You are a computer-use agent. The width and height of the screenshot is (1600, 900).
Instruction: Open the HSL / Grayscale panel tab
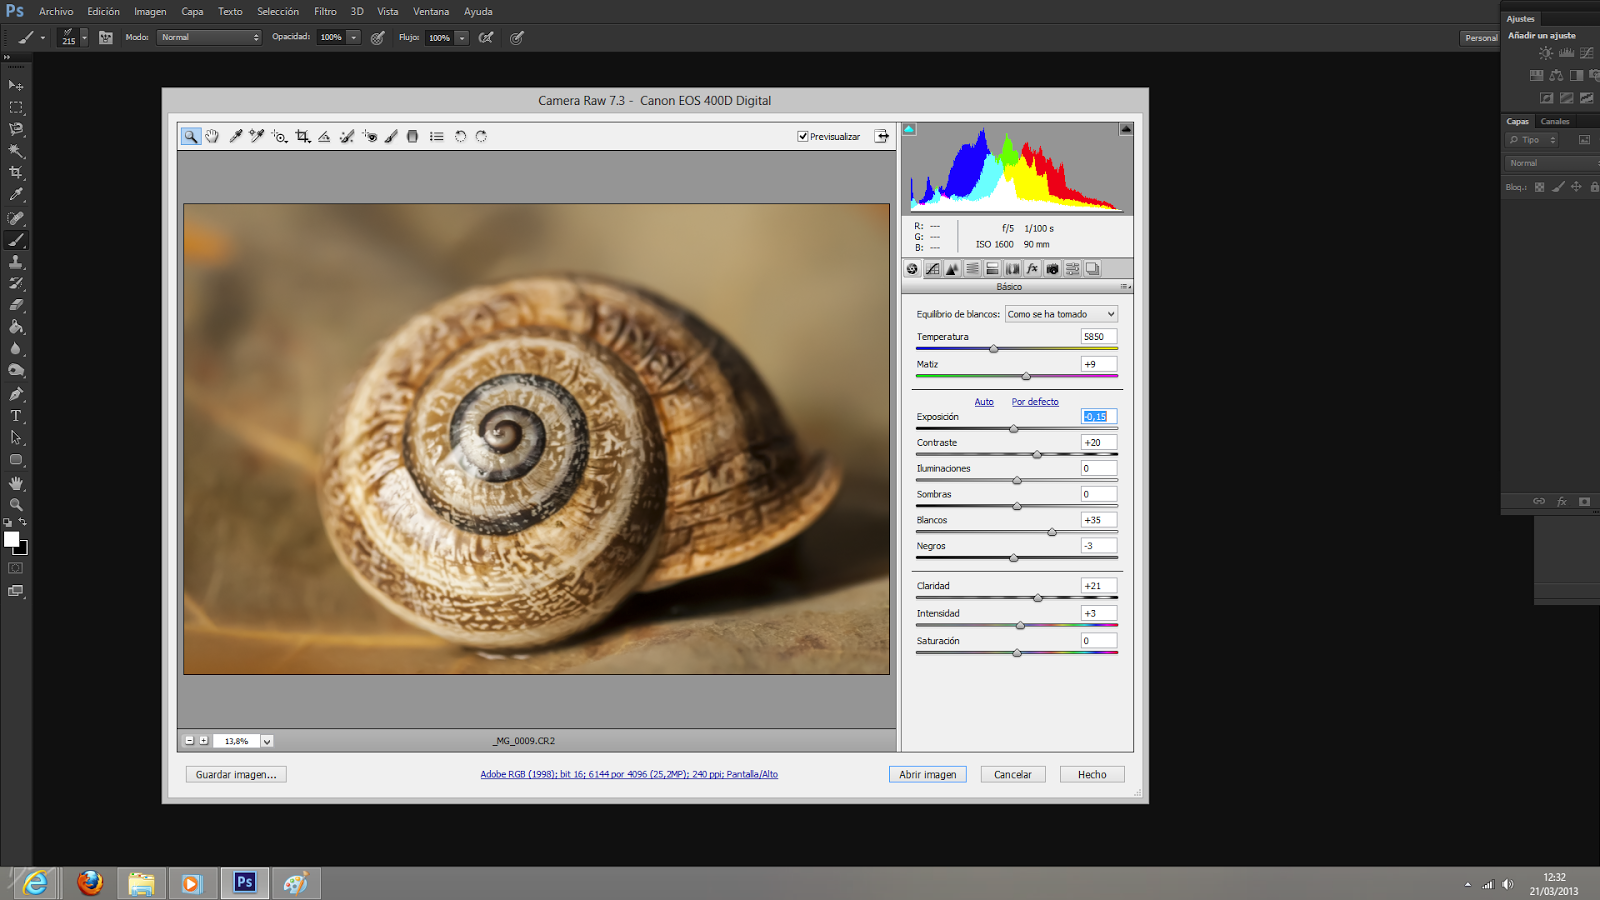(972, 269)
